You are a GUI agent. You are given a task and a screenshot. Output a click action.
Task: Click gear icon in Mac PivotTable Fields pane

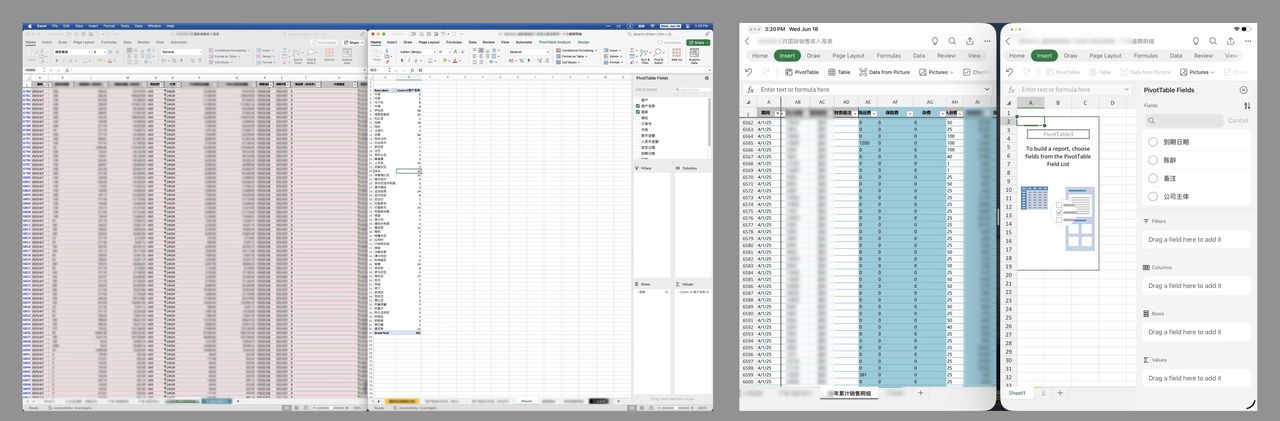pos(707,78)
